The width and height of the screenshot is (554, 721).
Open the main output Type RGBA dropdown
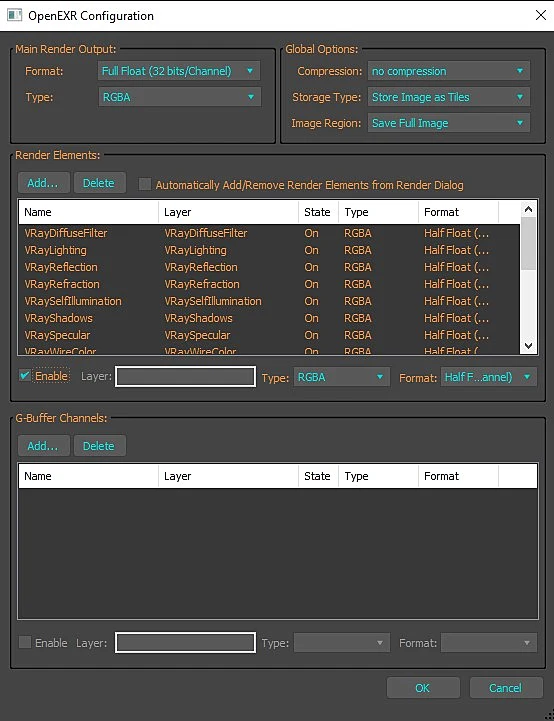point(179,97)
